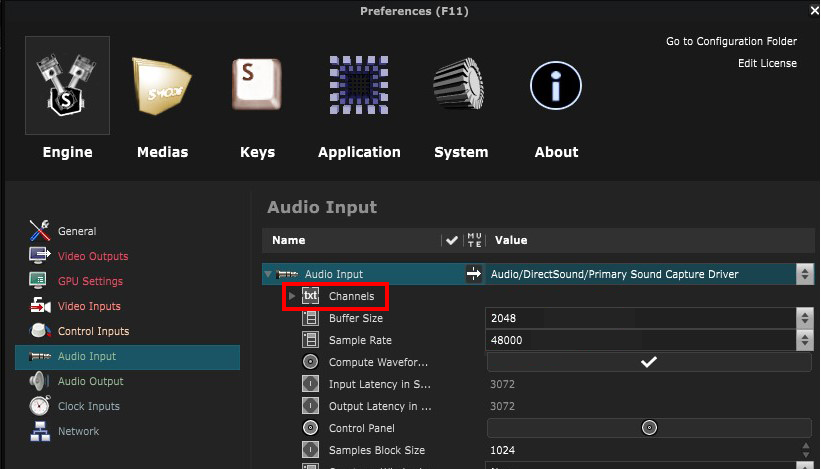This screenshot has height=469, width=821.
Task: Click the Control Panel trigger icon
Action: coord(310,428)
